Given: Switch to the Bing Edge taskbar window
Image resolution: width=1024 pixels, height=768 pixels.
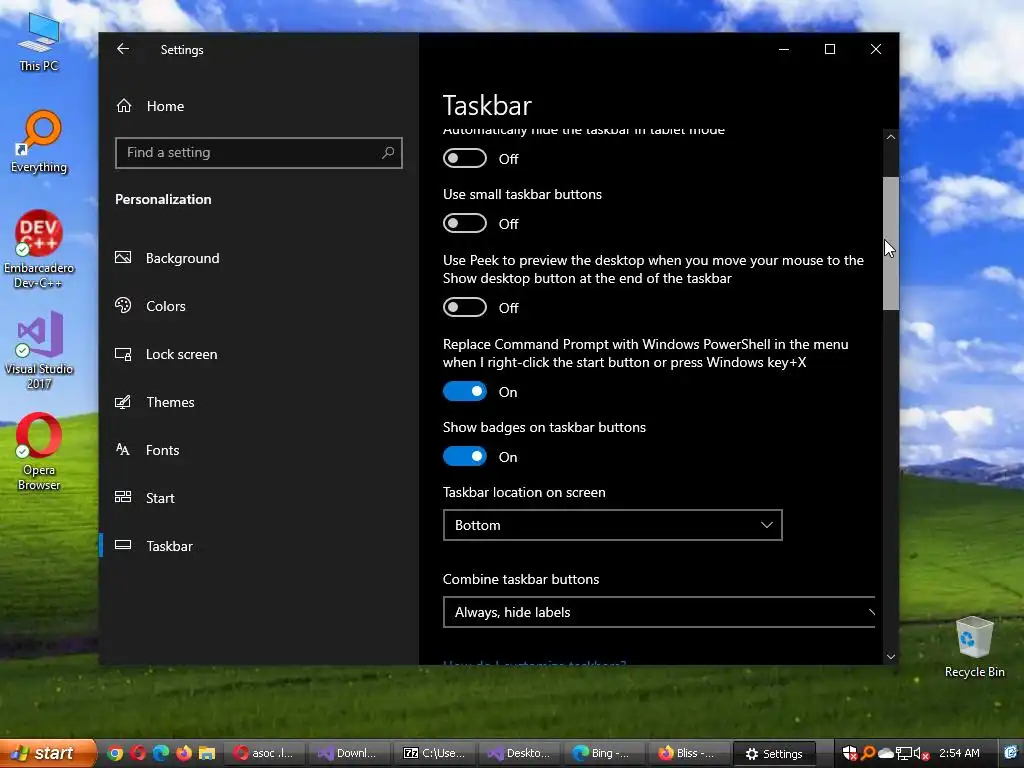Looking at the screenshot, I should coord(605,754).
